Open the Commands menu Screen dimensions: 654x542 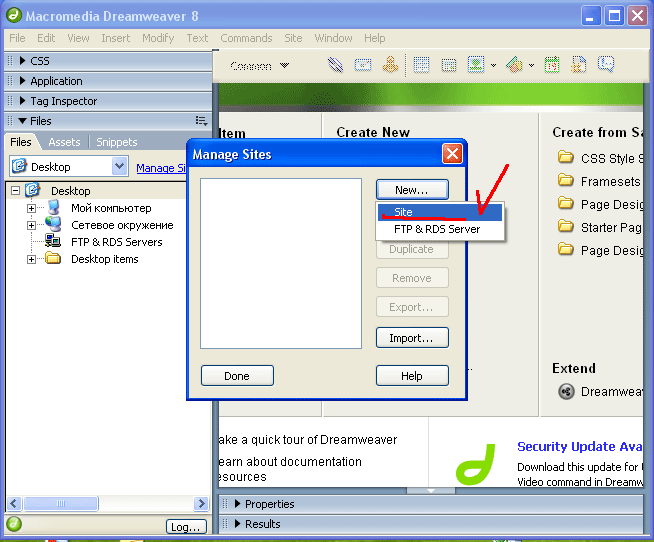click(246, 38)
